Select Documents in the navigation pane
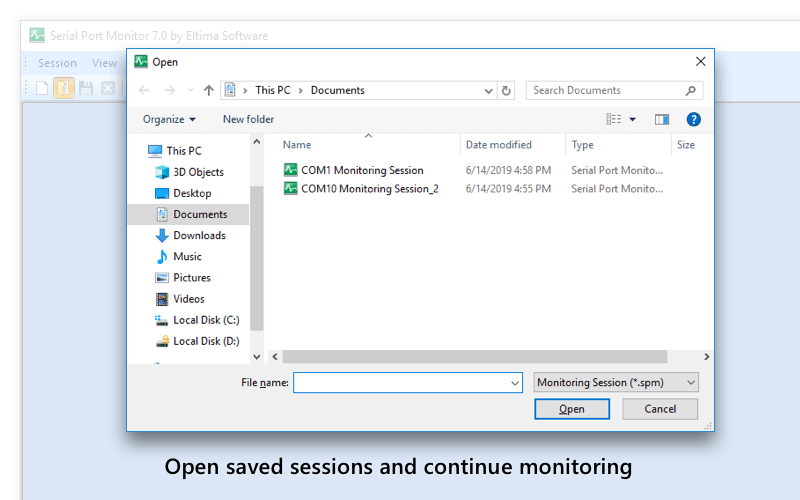 point(188,214)
